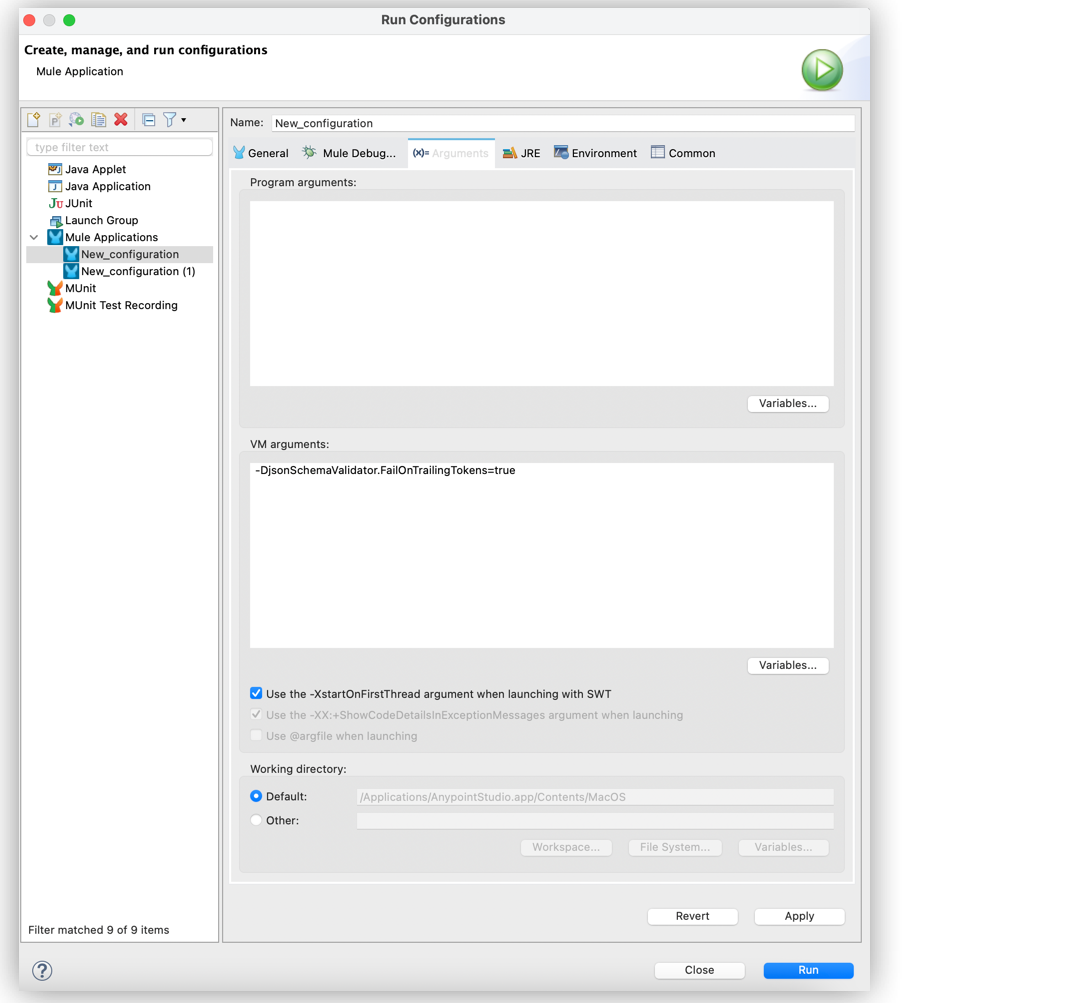Screen dimensions: 1078x1003
Task: Select the Other working directory radio
Action: pos(256,820)
